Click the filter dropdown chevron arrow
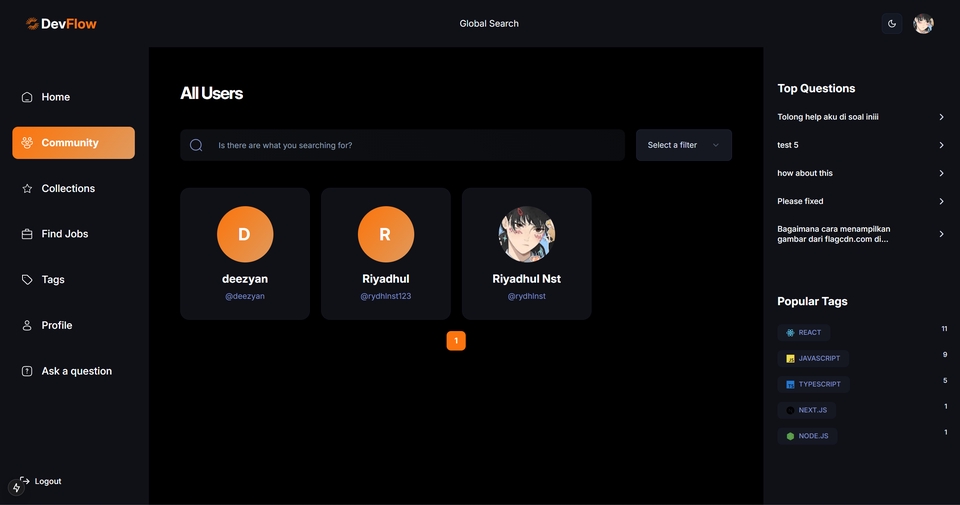The height and width of the screenshot is (505, 960). pyautogui.click(x=716, y=145)
